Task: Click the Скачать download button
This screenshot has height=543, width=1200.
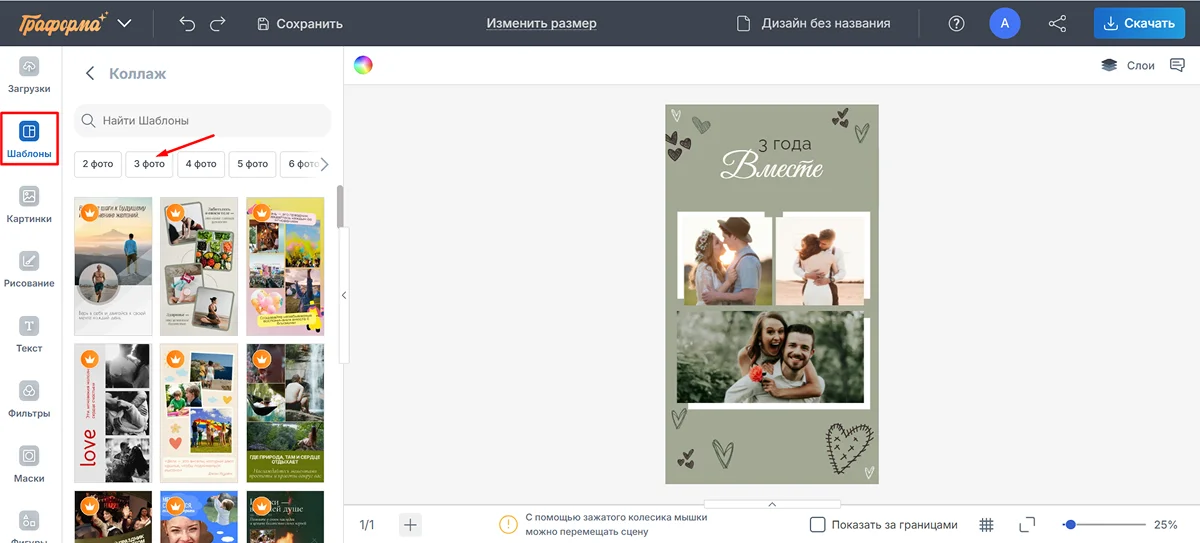Action: pyautogui.click(x=1138, y=23)
